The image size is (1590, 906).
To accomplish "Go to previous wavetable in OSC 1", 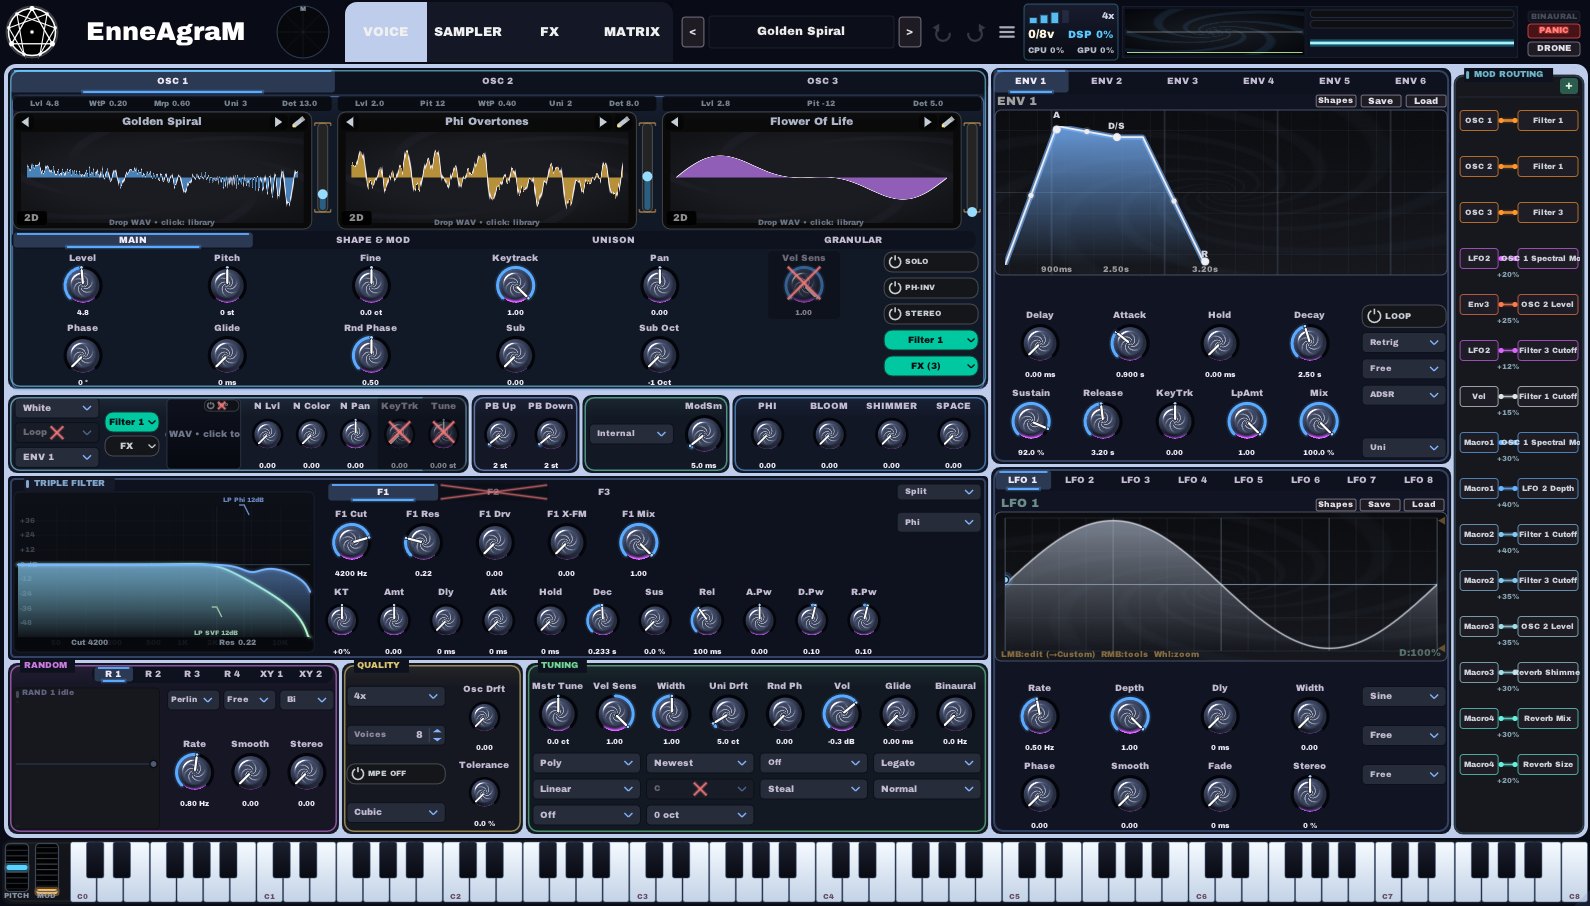I will click(x=25, y=122).
